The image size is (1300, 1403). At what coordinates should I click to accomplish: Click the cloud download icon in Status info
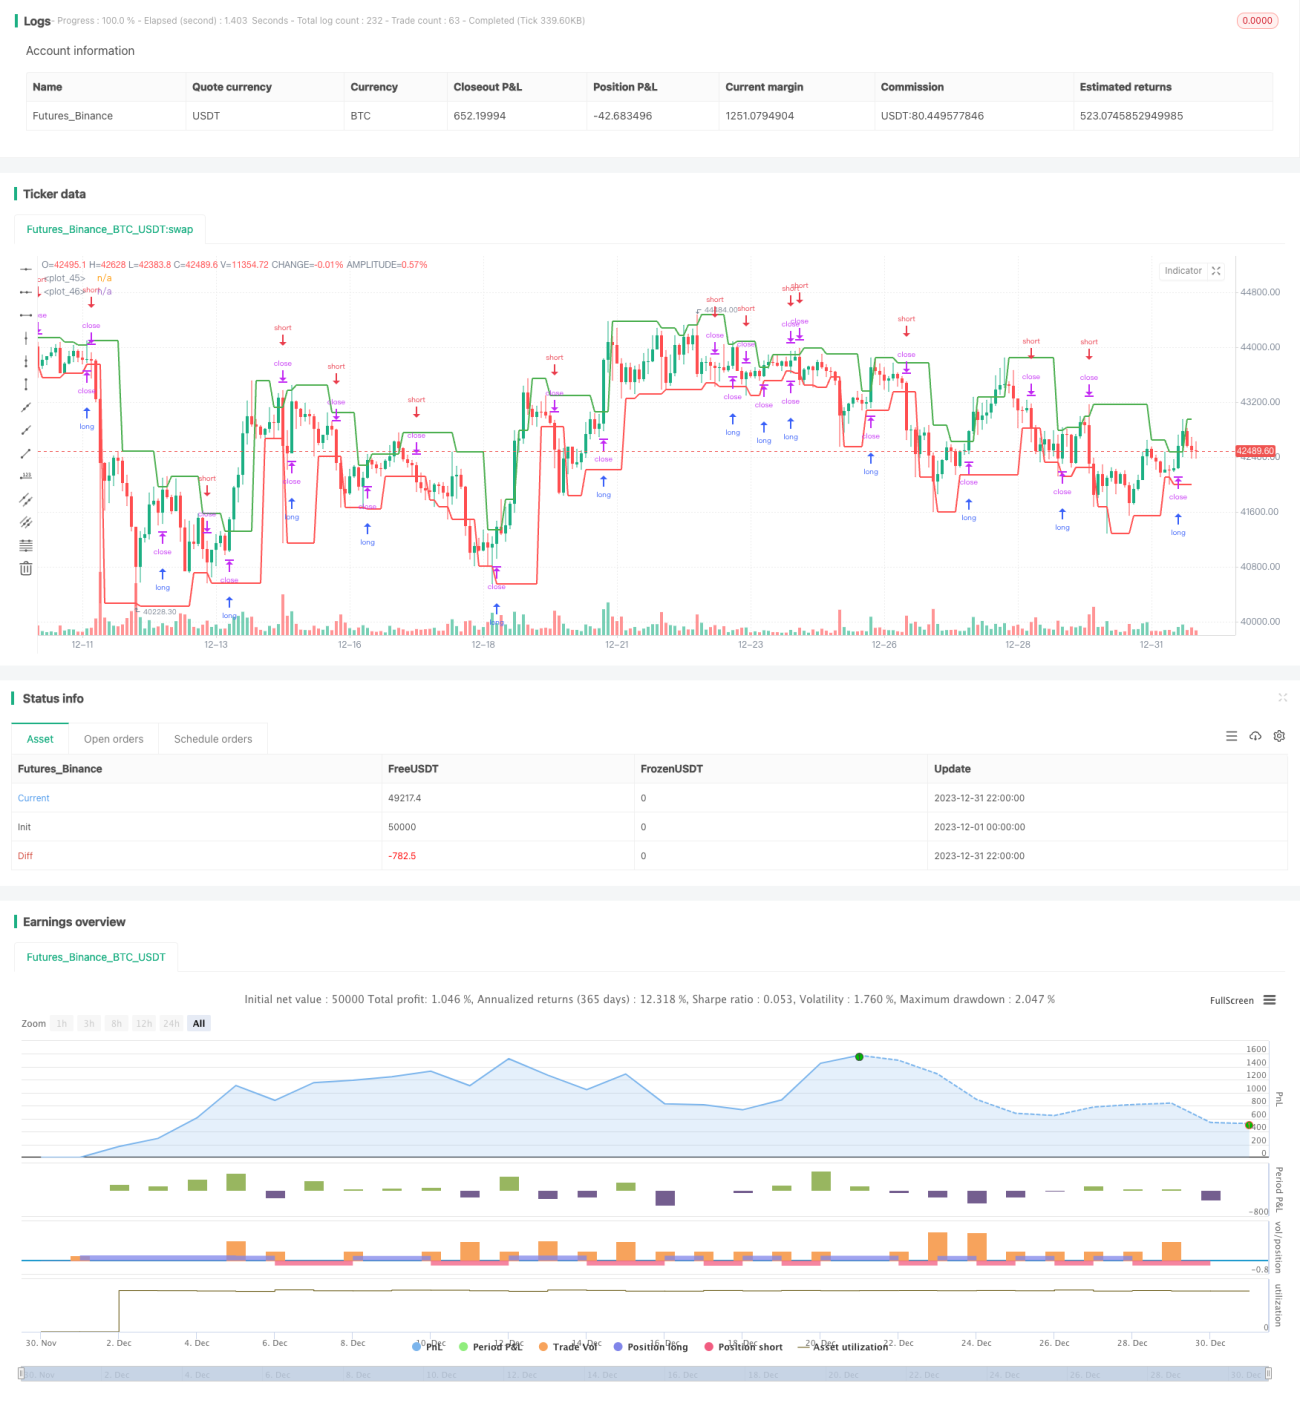tap(1255, 736)
